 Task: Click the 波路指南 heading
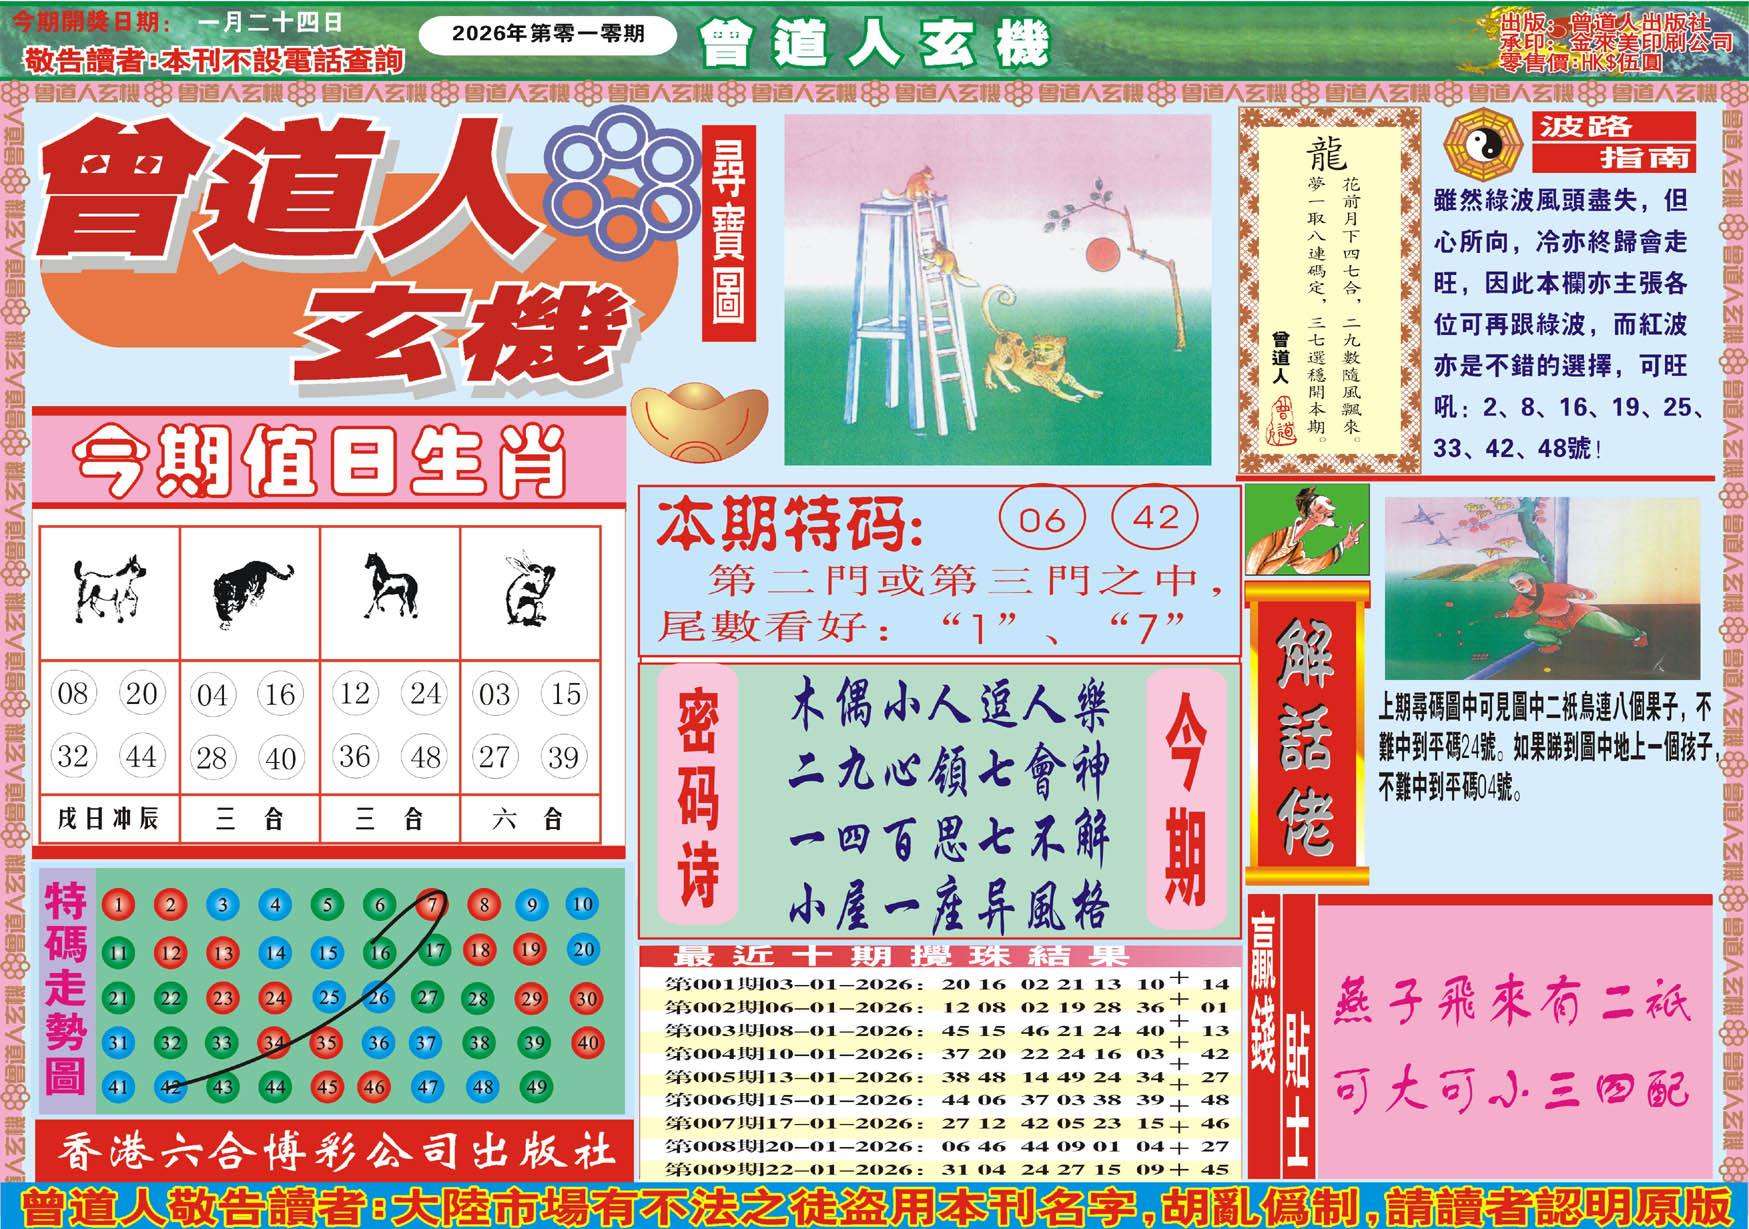click(x=1613, y=142)
